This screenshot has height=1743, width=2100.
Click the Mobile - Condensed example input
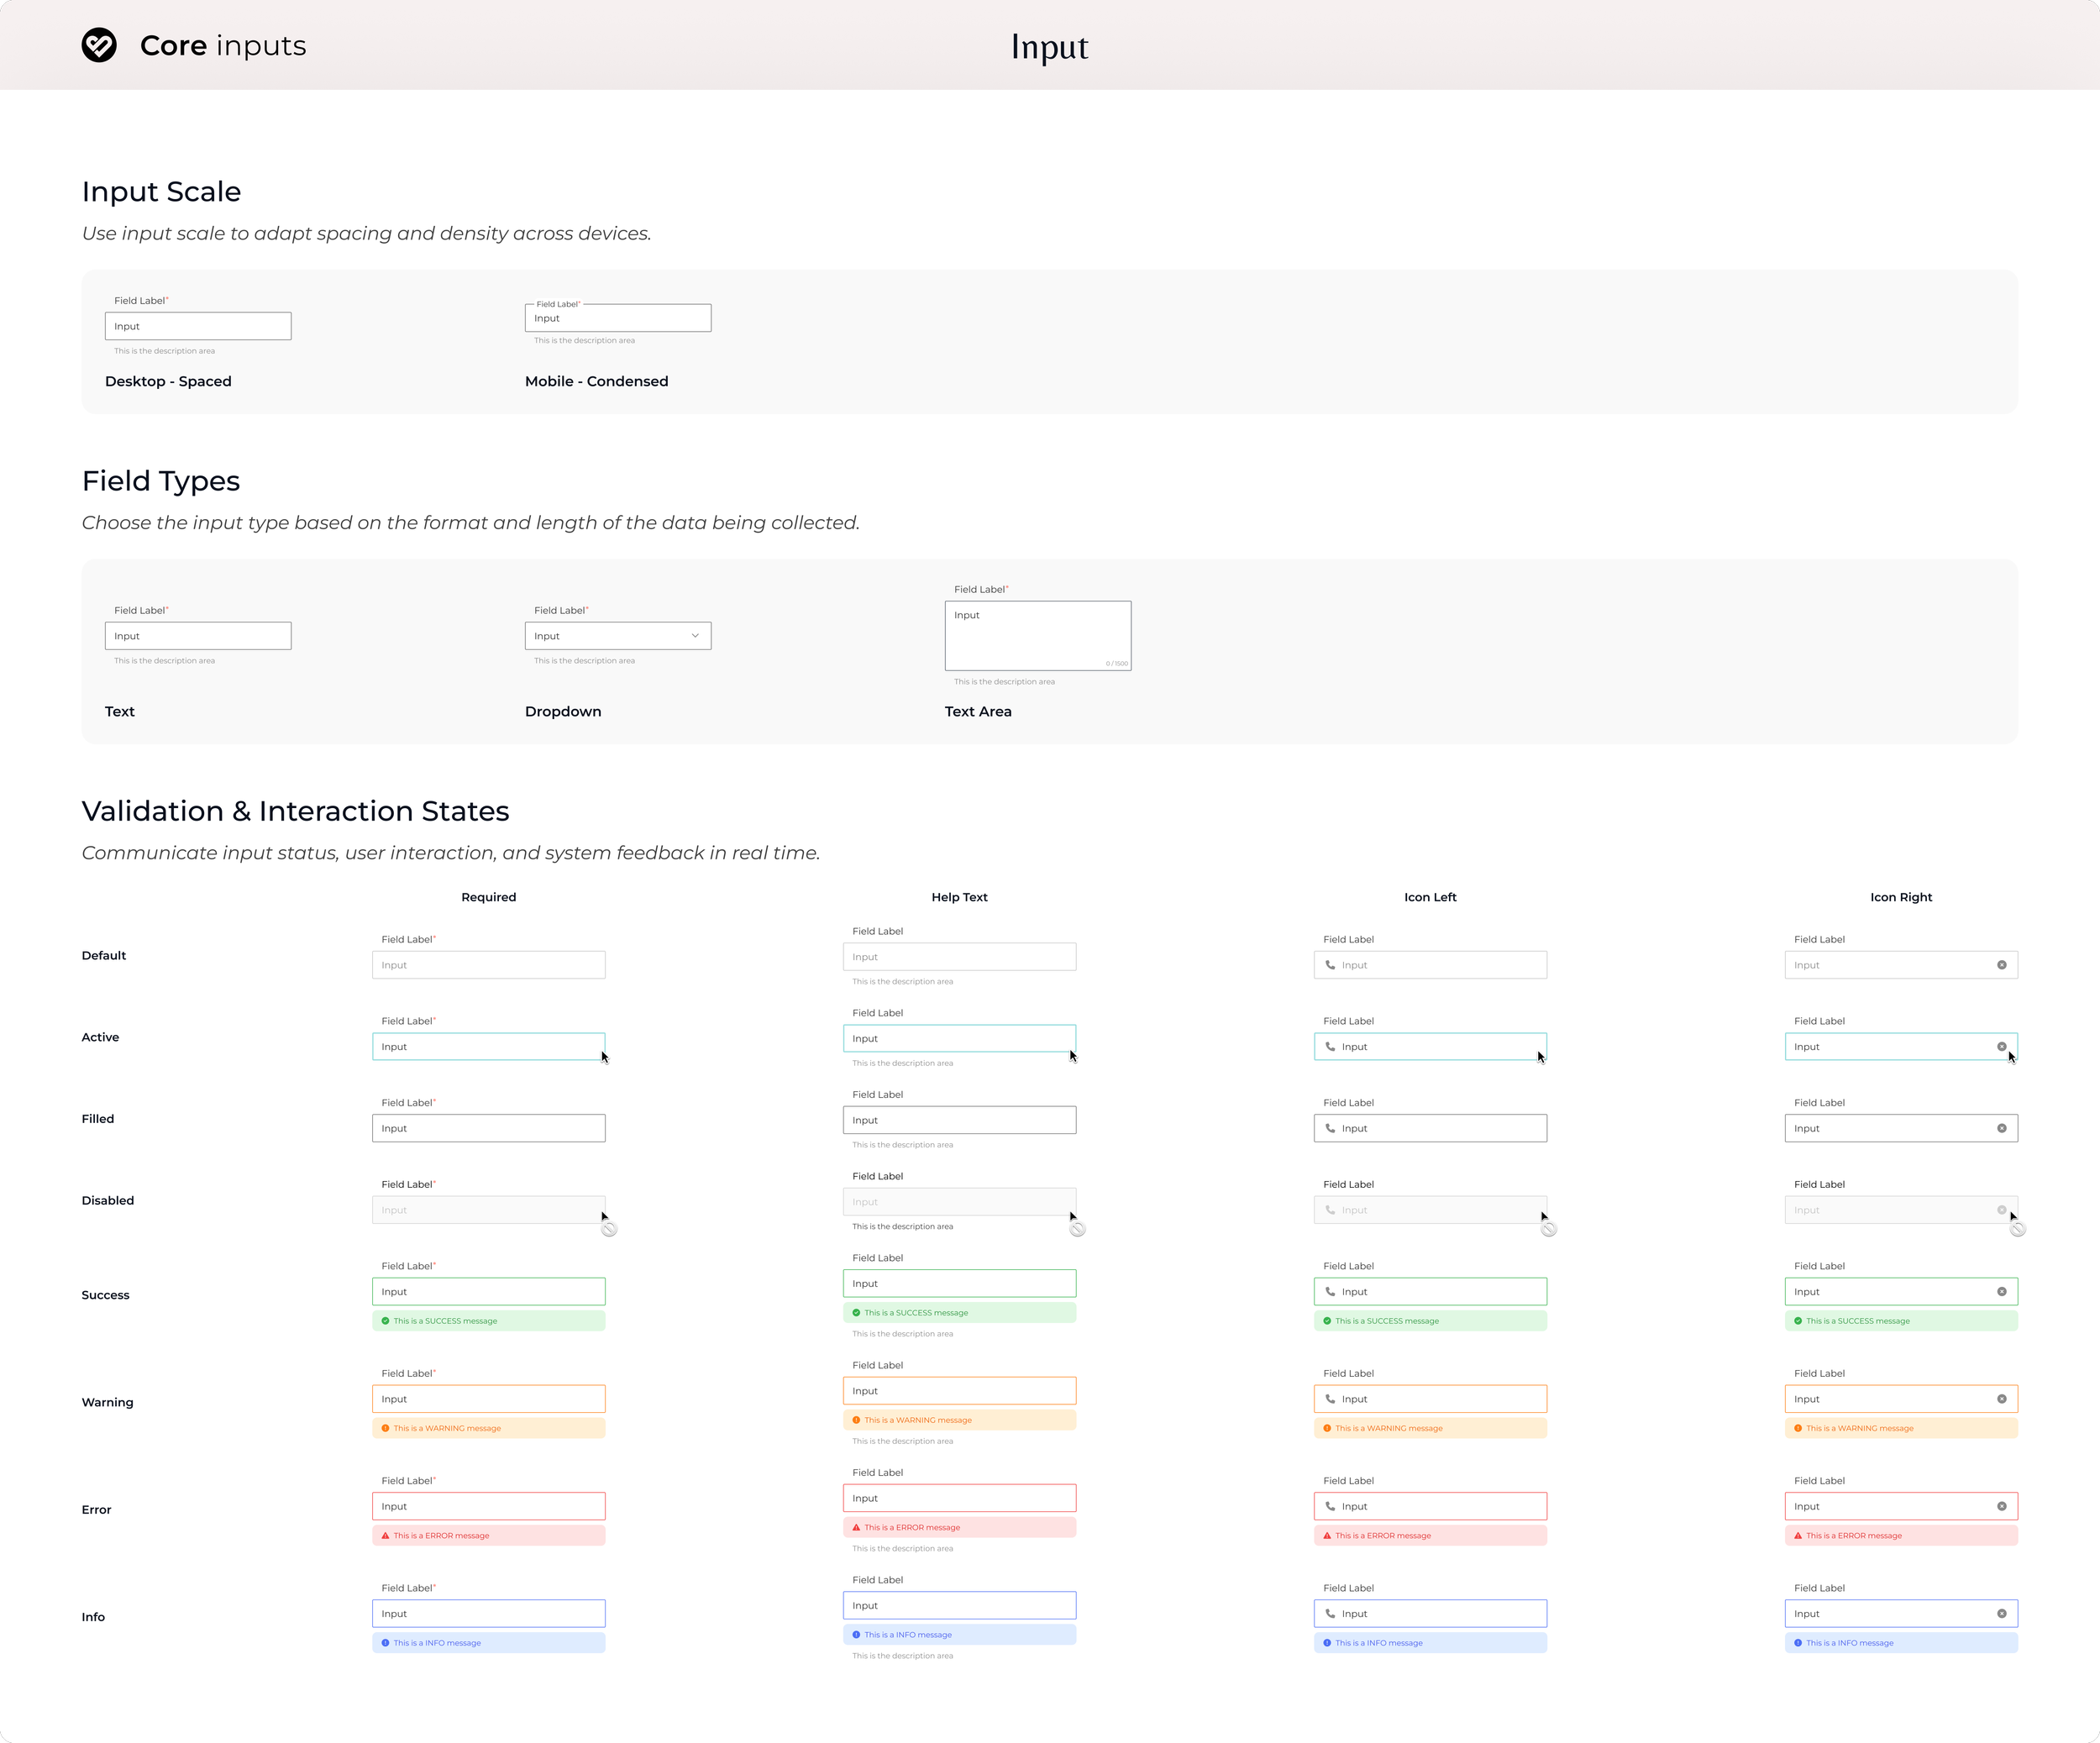pyautogui.click(x=617, y=319)
